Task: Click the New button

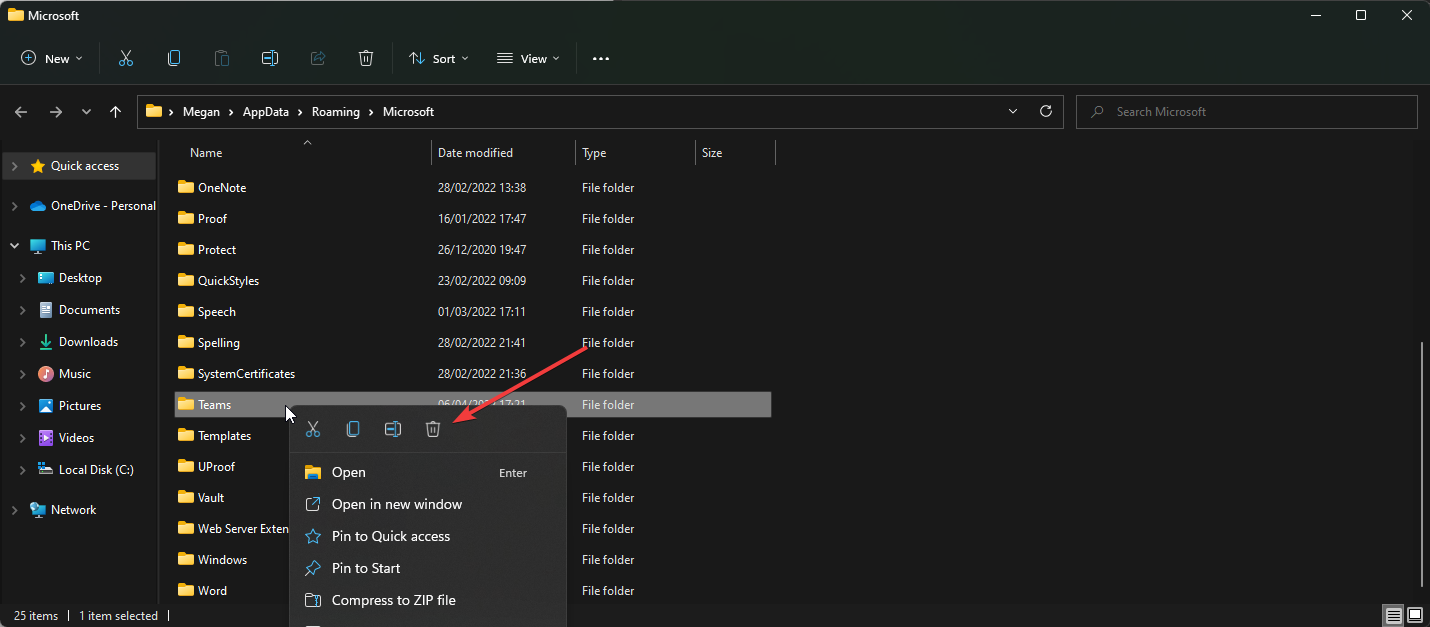Action: click(x=52, y=59)
